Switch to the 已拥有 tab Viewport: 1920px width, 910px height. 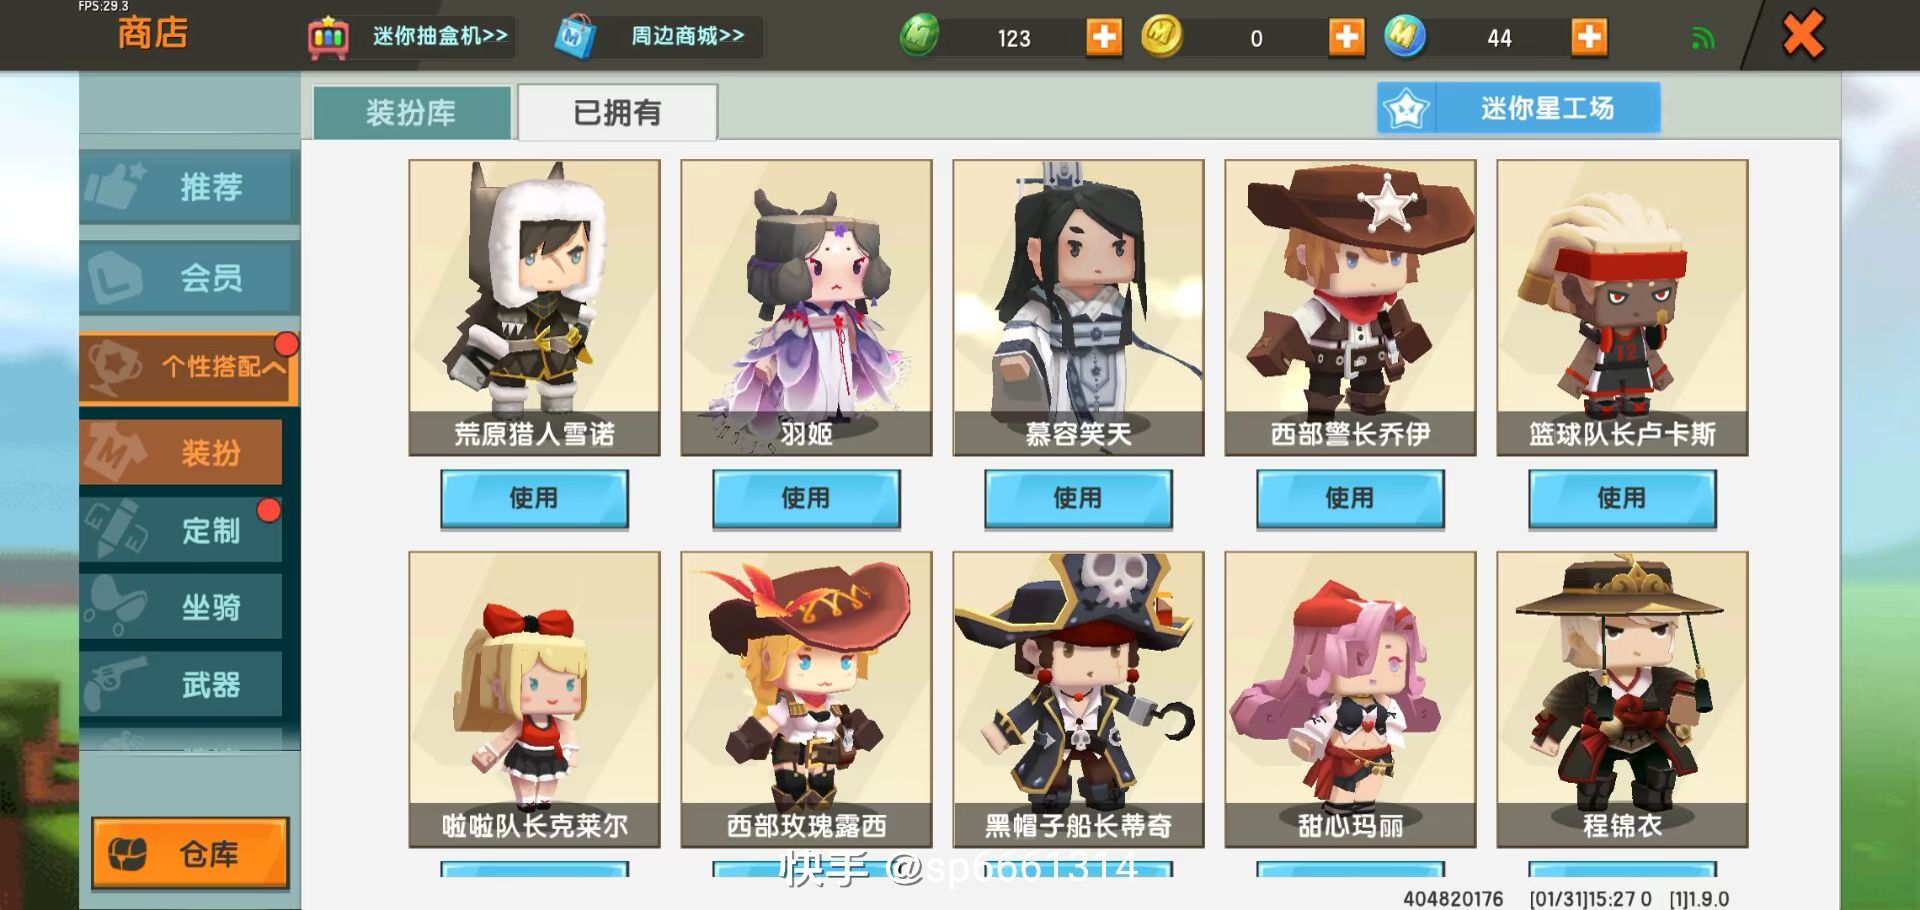pyautogui.click(x=617, y=112)
